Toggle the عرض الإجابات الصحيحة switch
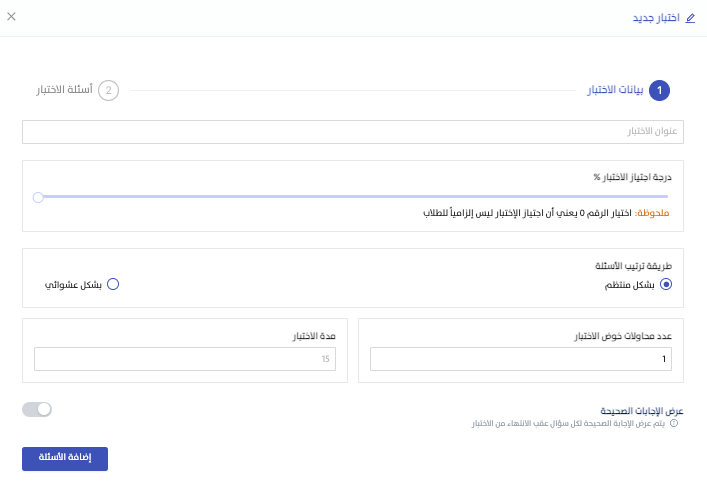The image size is (707, 494). 37,409
